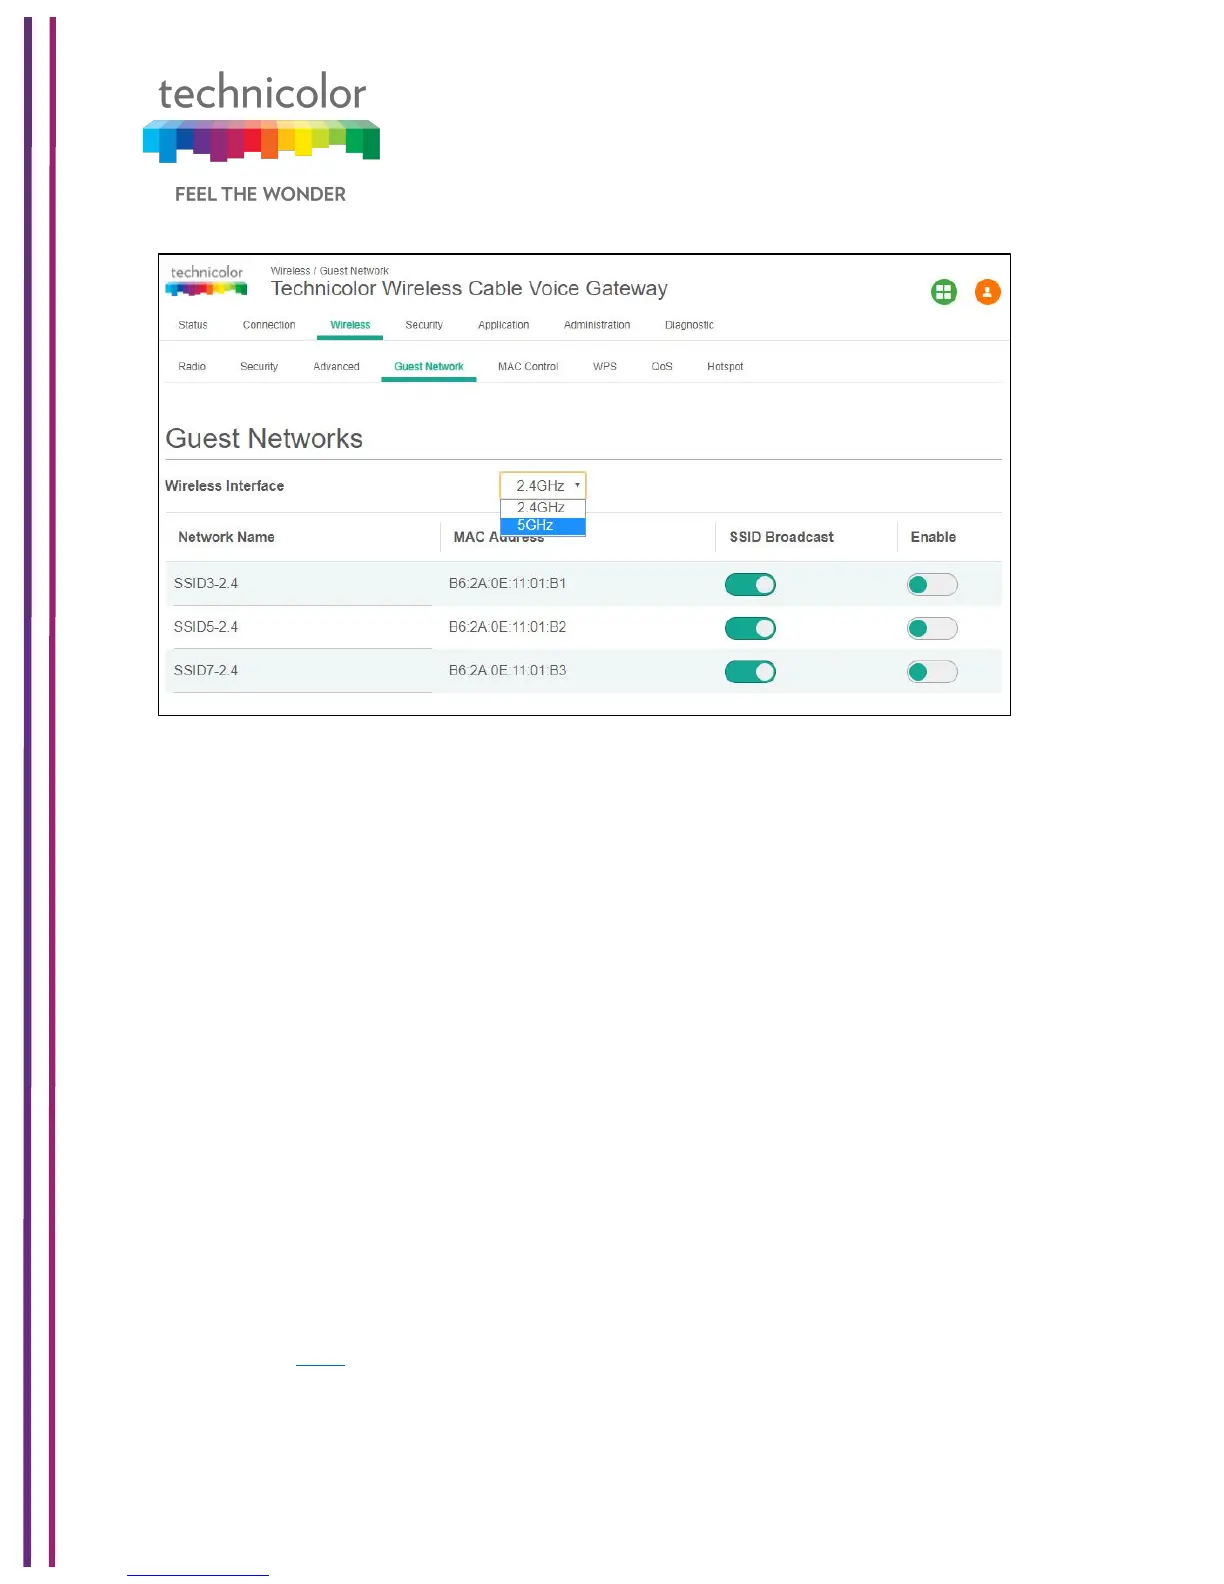The image size is (1224, 1584).
Task: Toggle SSID Broadcast for SSID3-2.4
Action: click(750, 585)
